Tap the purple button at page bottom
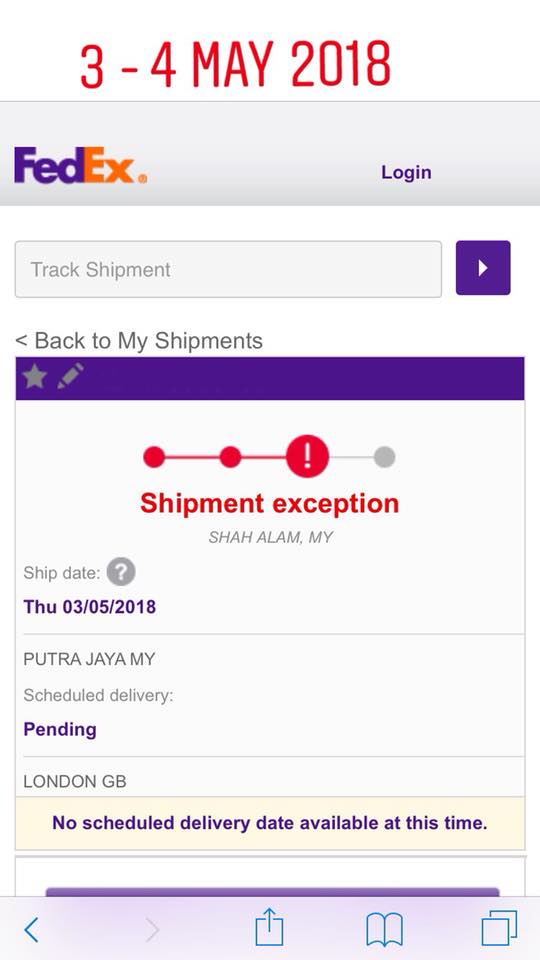Viewport: 540px width, 960px height. coord(272,892)
